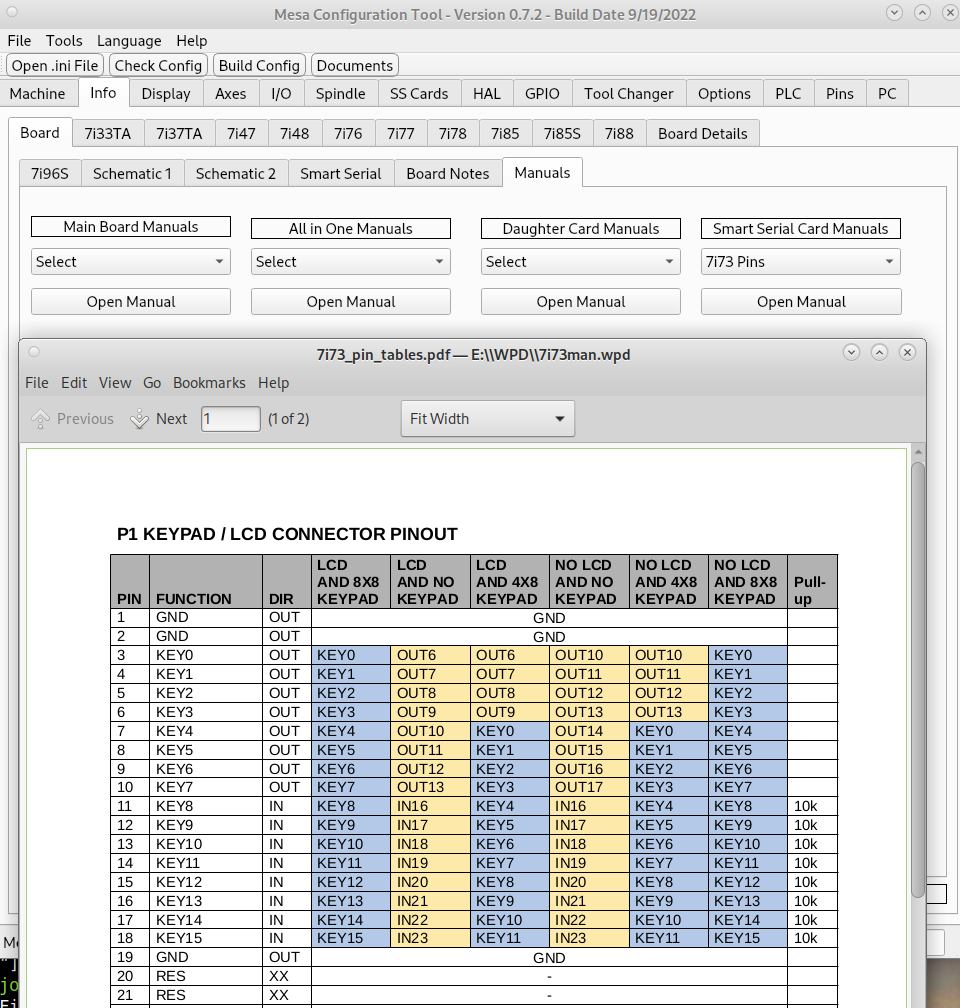Click the PDF viewer vertical scrollbar

click(918, 680)
